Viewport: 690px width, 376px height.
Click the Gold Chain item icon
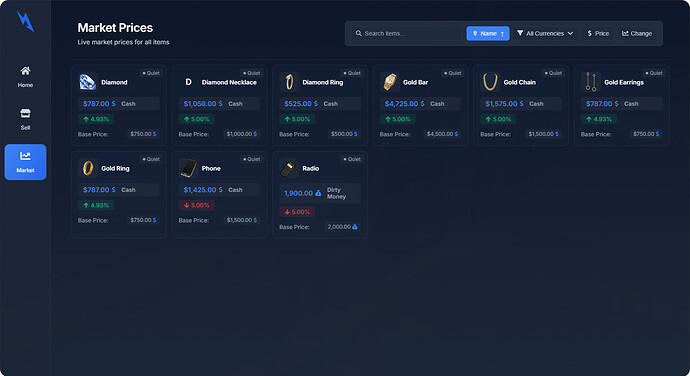click(x=490, y=82)
